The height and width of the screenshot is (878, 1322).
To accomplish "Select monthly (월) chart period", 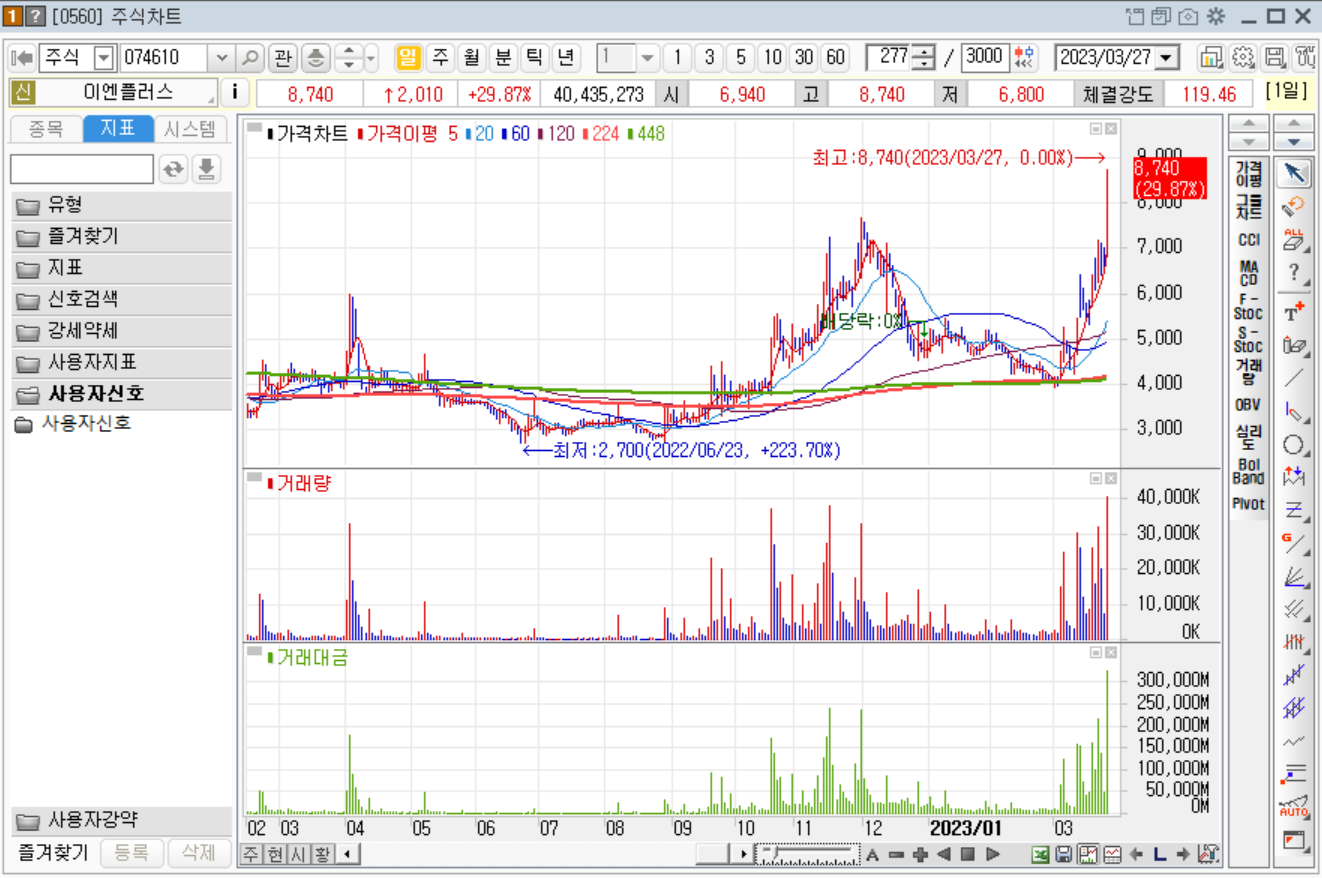I will [x=471, y=57].
